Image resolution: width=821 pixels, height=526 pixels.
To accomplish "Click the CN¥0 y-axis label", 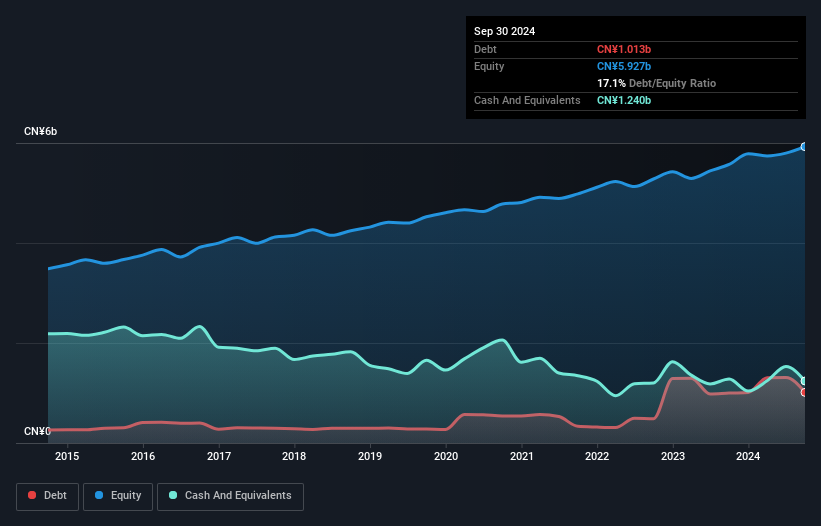I will 37,431.
